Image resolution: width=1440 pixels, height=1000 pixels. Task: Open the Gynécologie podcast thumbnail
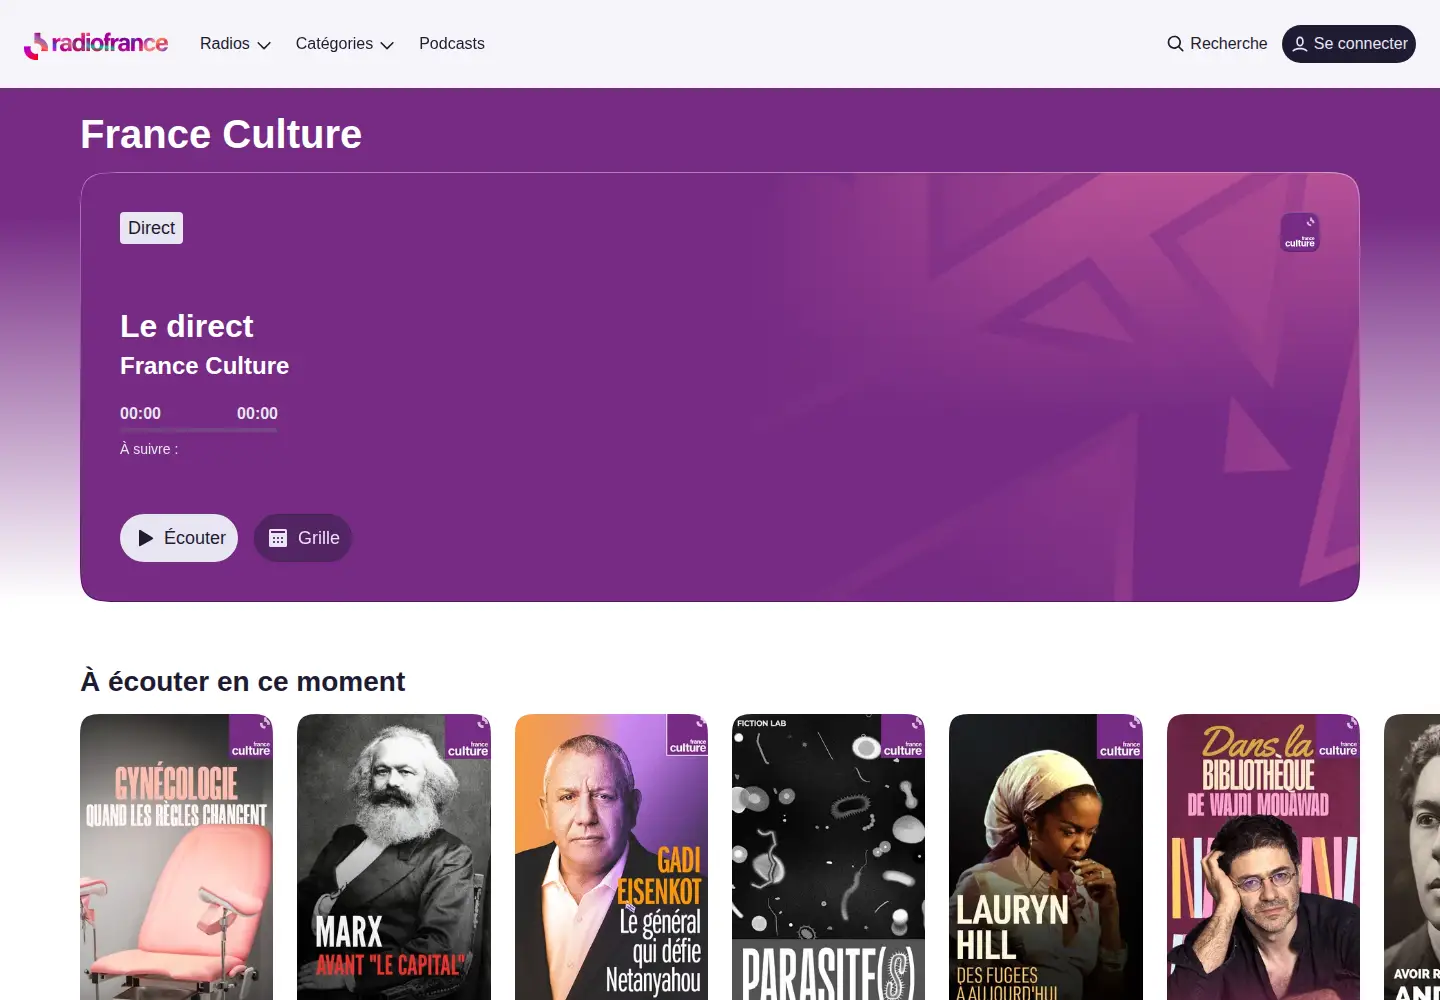(176, 857)
